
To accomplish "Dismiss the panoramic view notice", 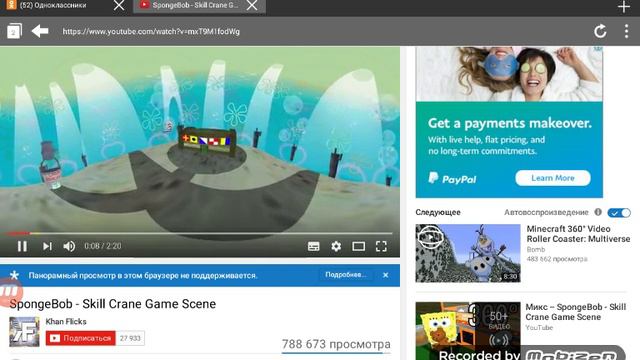I will coord(385,275).
